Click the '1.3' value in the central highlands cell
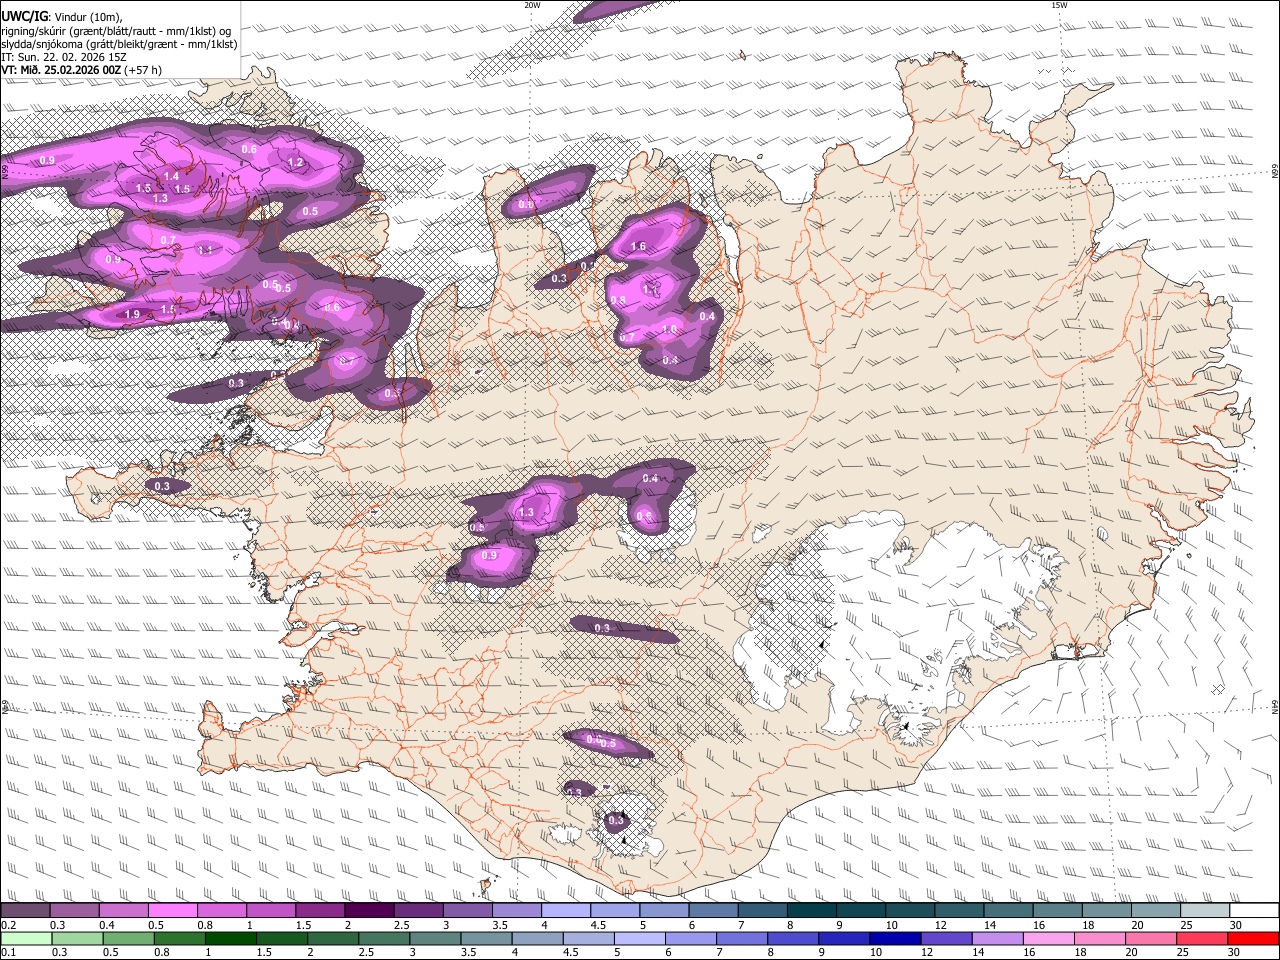The width and height of the screenshot is (1280, 960). 526,513
